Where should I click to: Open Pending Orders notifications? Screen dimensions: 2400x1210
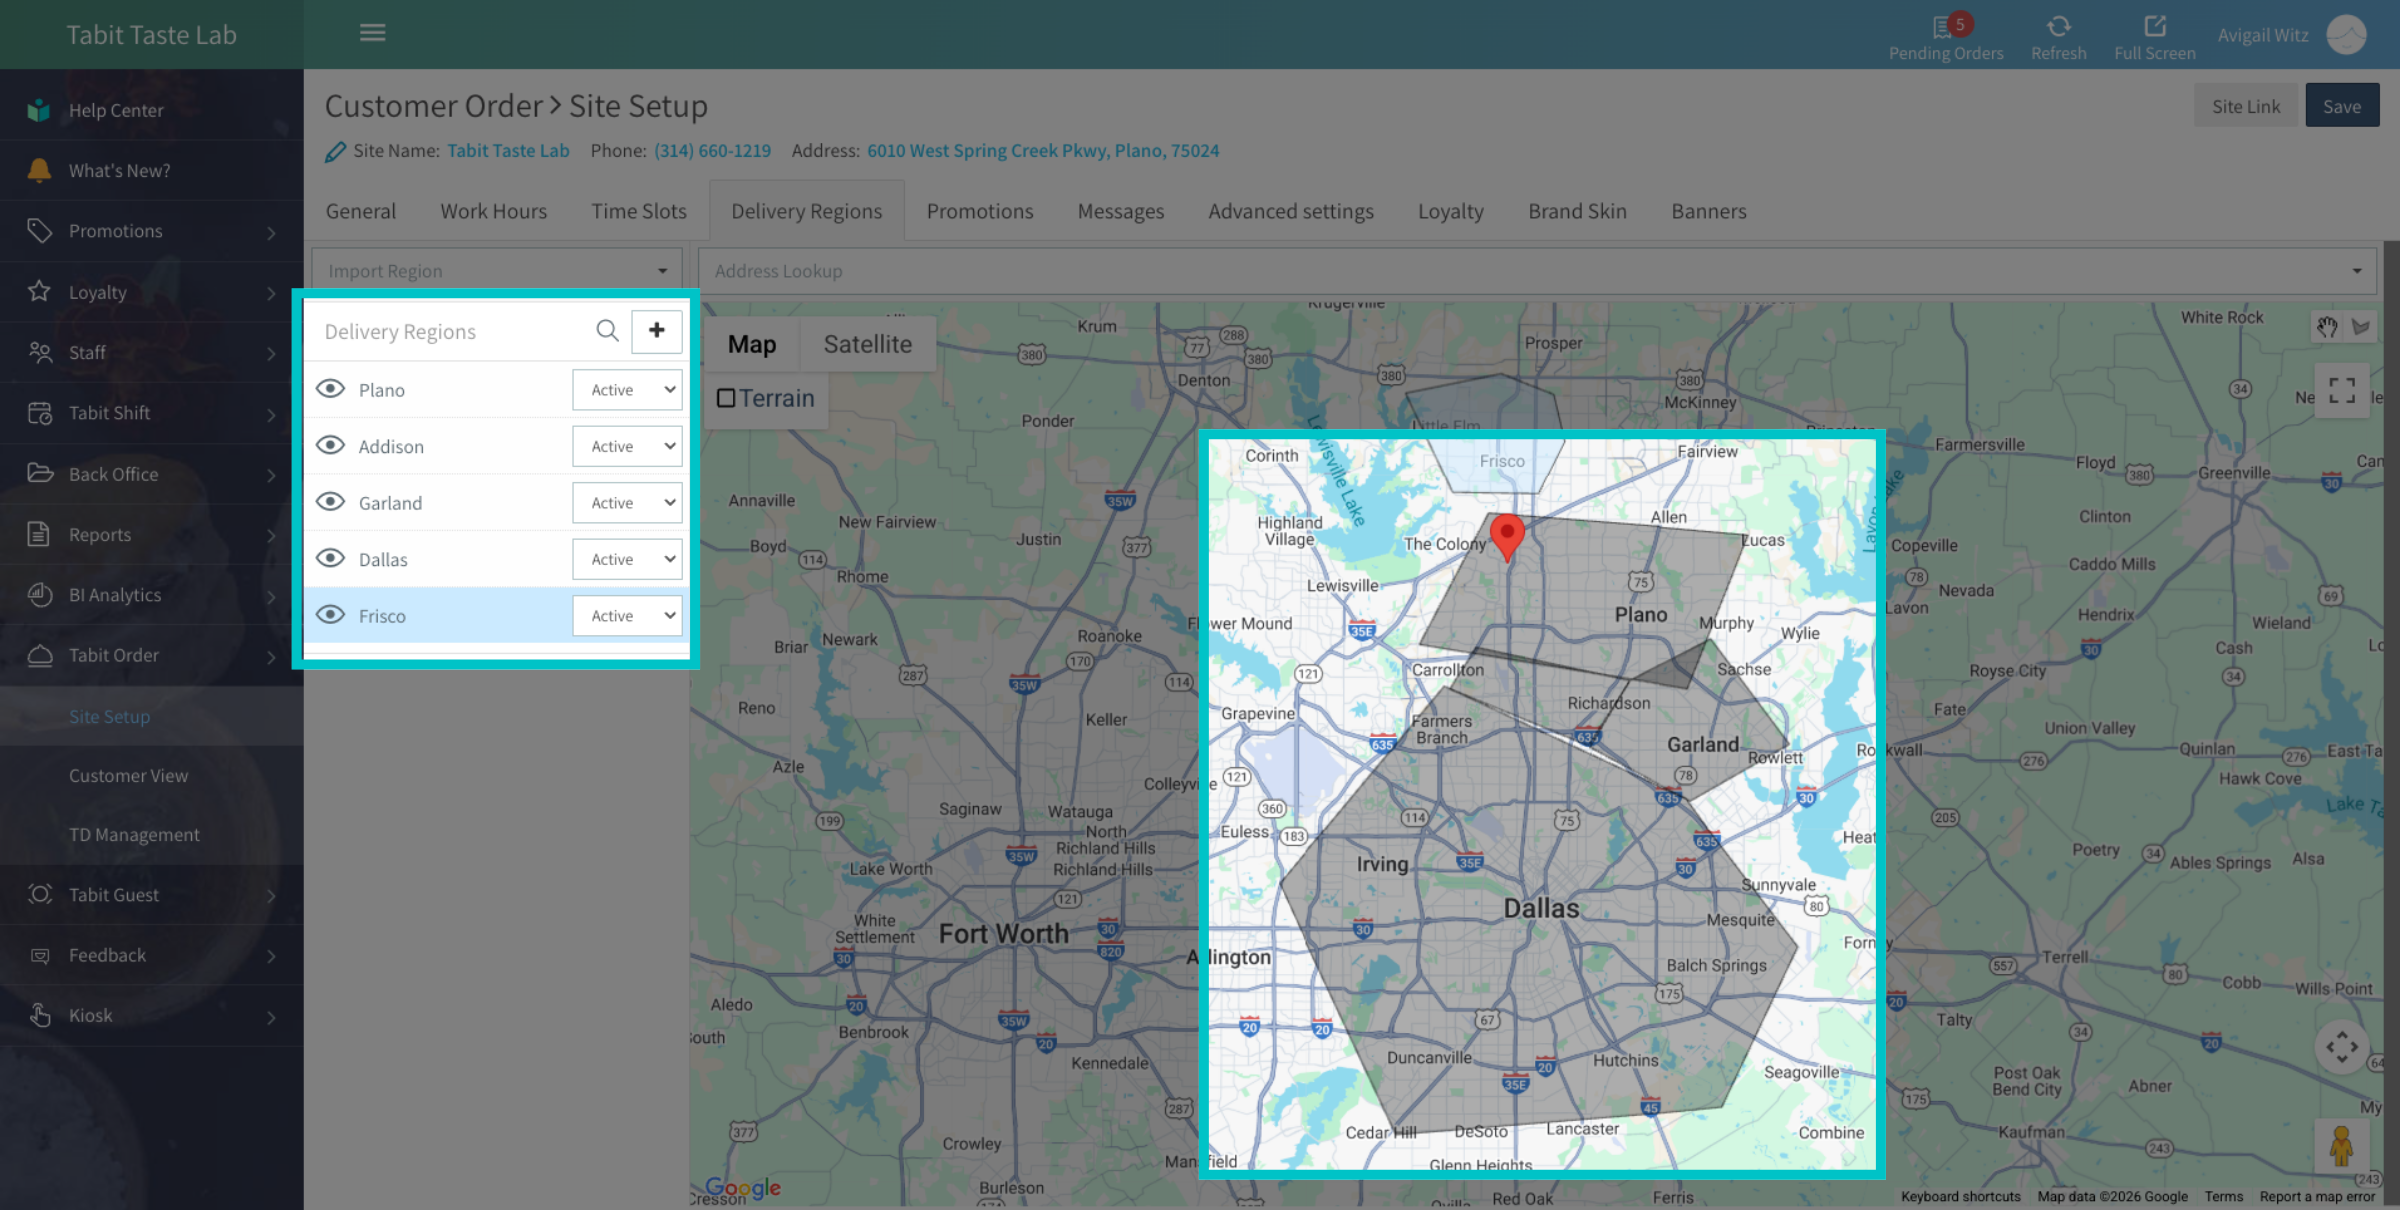(x=1945, y=37)
